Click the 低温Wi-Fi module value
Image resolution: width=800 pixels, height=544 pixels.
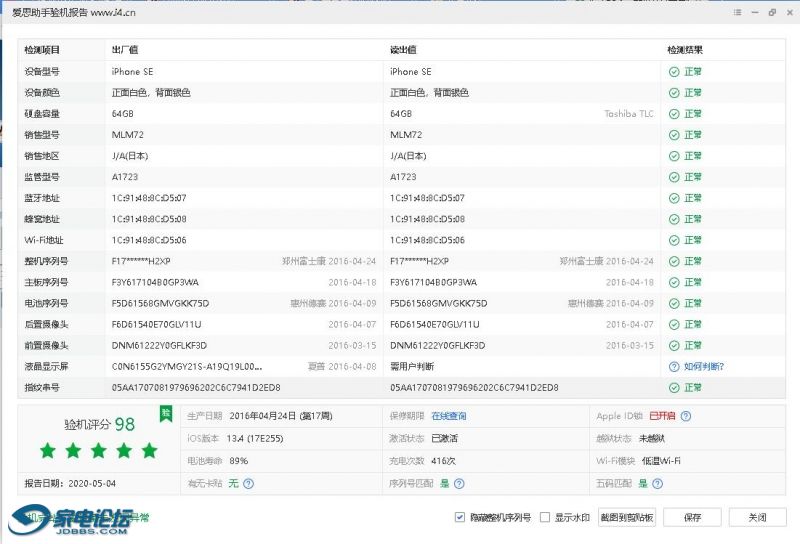(661, 461)
